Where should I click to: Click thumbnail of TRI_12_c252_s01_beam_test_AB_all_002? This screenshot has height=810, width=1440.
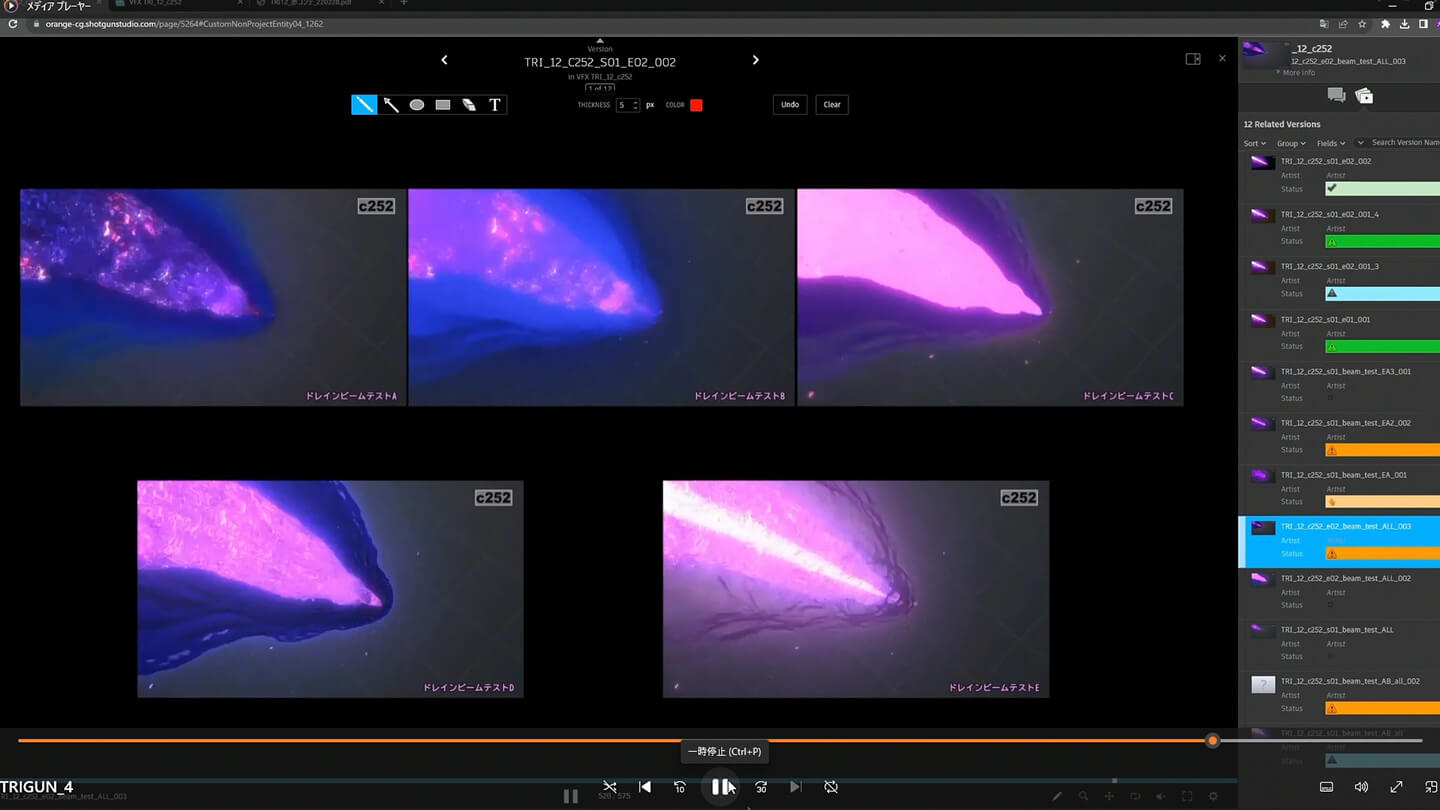(x=1263, y=686)
